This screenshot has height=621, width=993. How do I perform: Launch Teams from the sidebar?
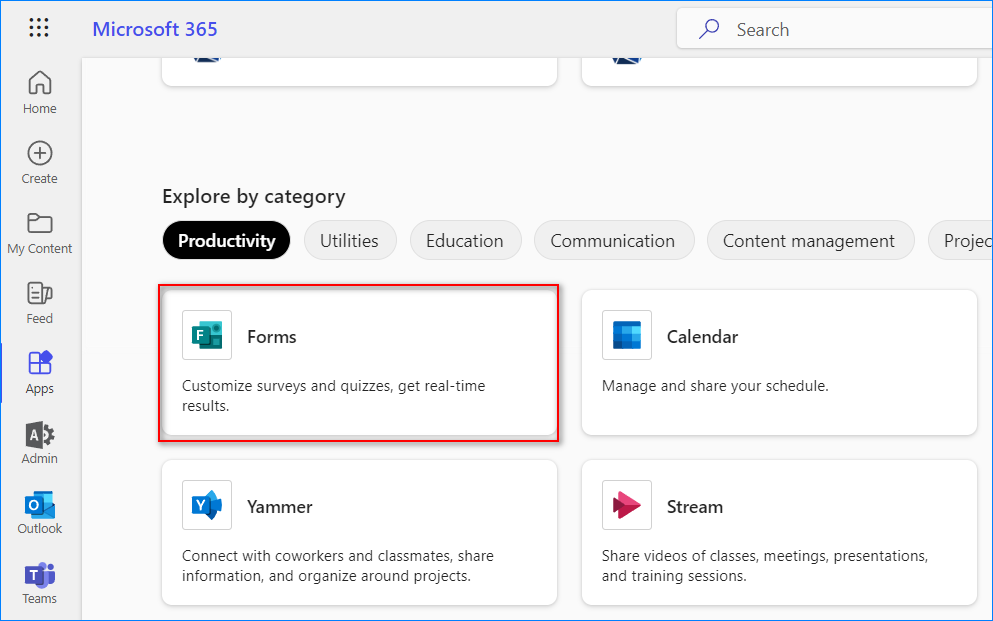[39, 583]
